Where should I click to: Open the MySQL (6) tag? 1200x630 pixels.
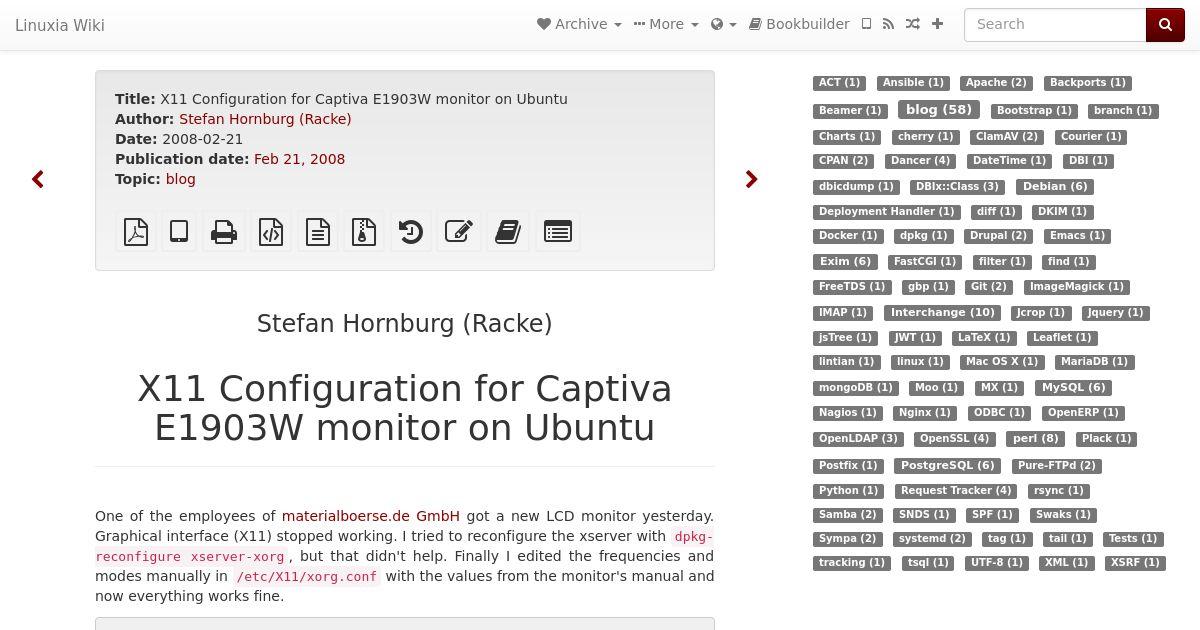pyautogui.click(x=1073, y=387)
